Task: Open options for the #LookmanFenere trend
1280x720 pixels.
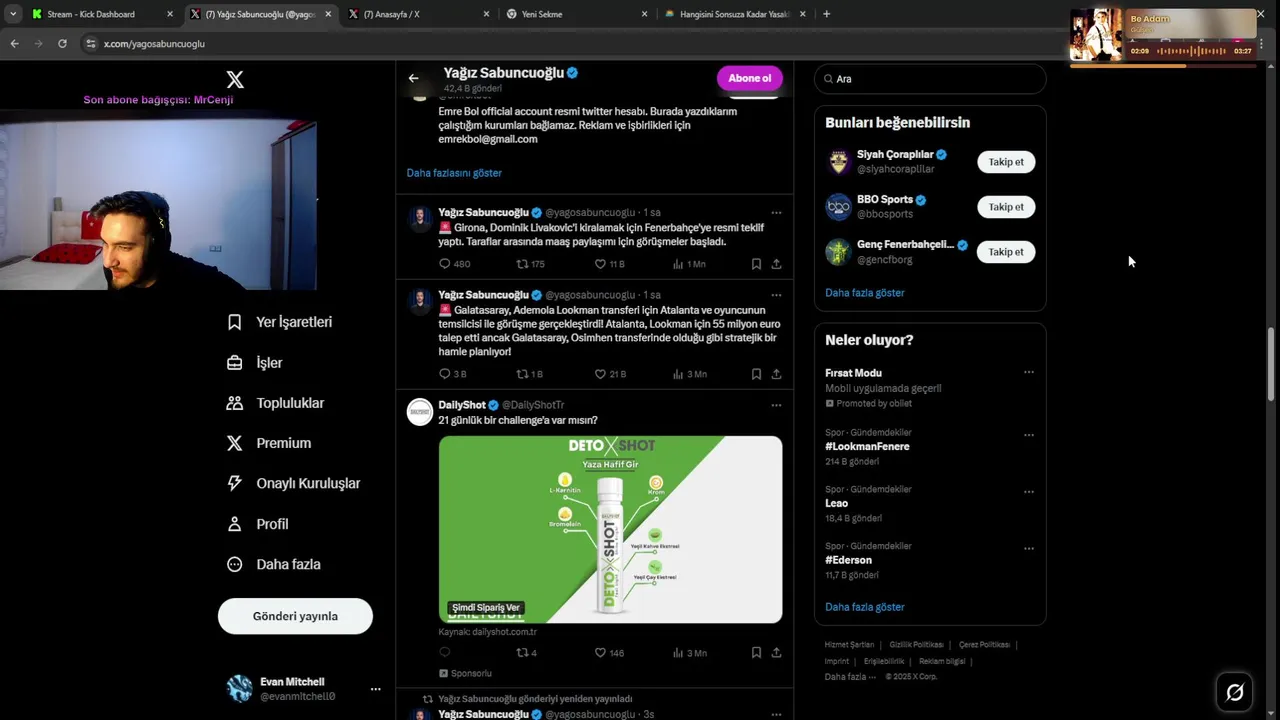Action: [x=1028, y=435]
